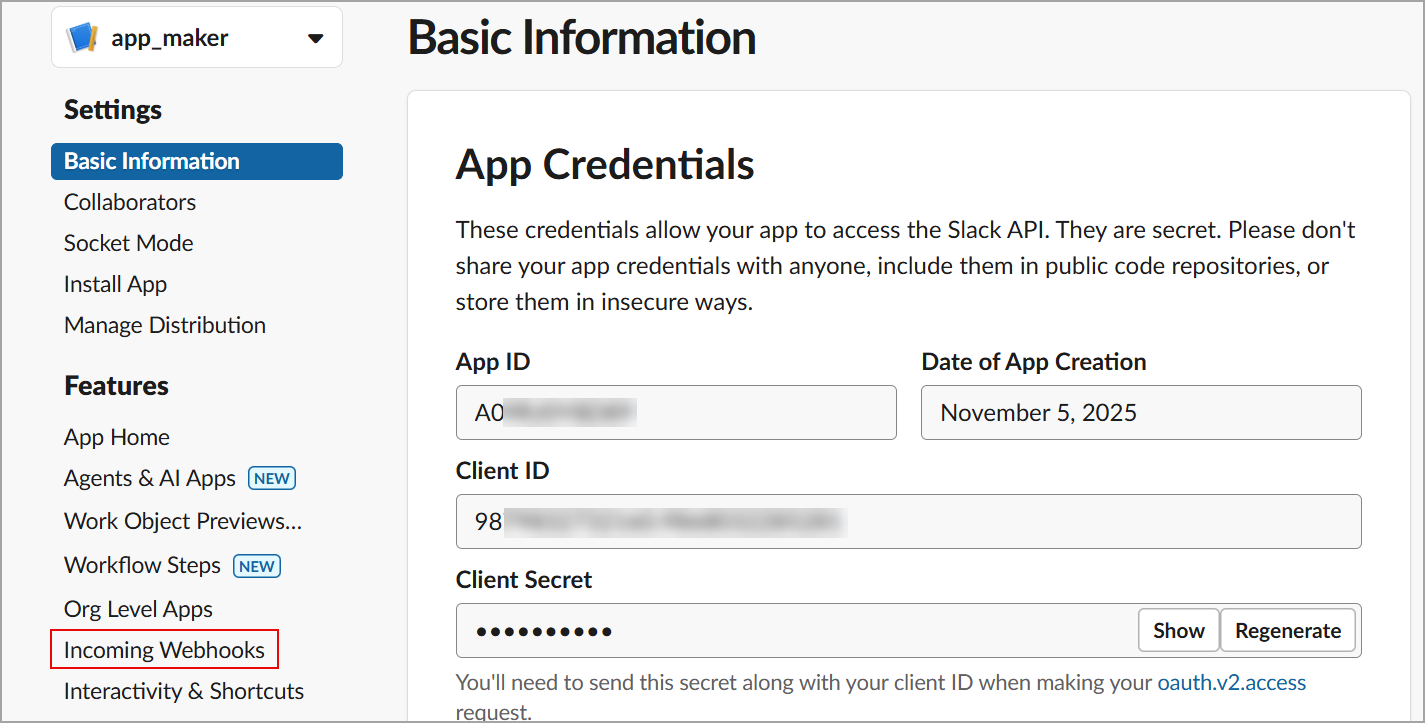Select Agents & AI Apps feature
This screenshot has height=723, width=1425.
(150, 478)
